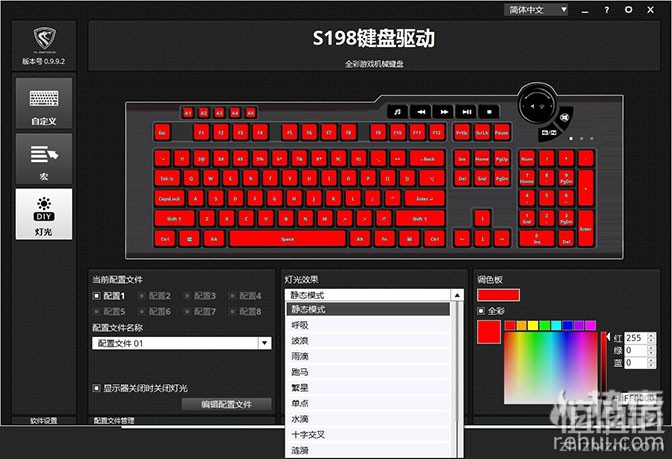This screenshot has height=459, width=672.
Task: Choose 十字交叉 lighting effect
Action: [368, 435]
